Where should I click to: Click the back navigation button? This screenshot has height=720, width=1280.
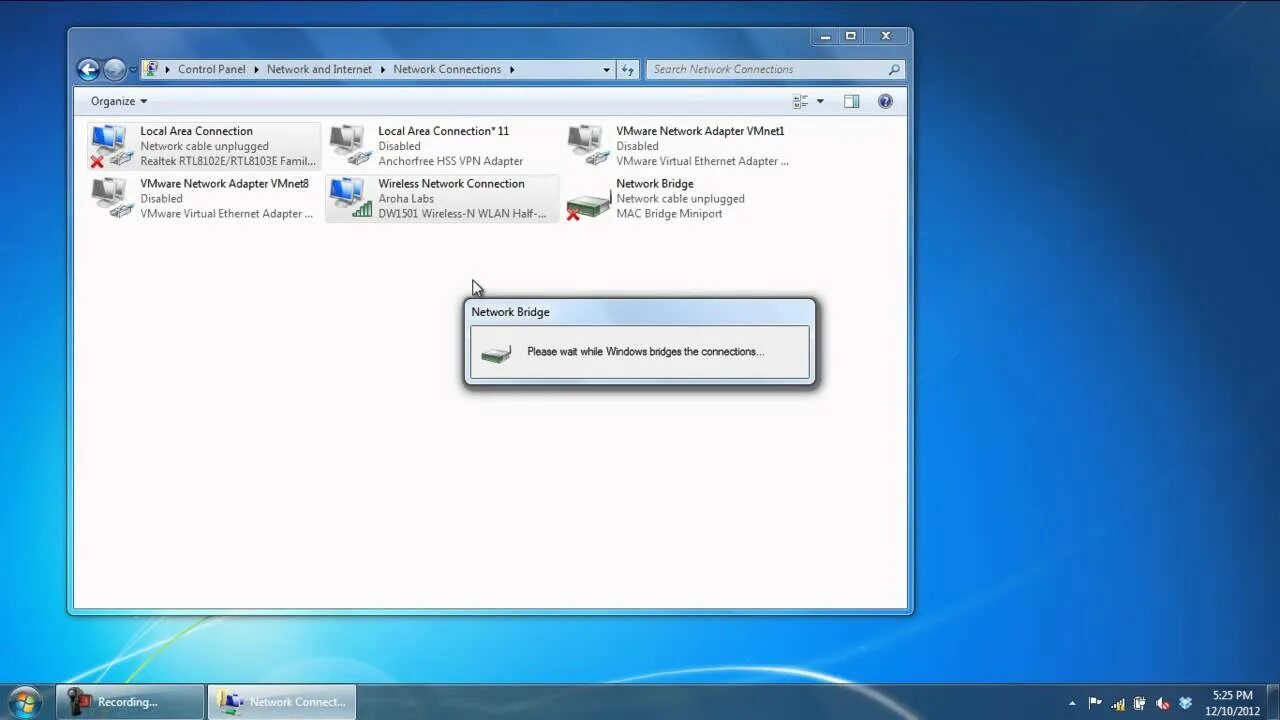pos(89,69)
